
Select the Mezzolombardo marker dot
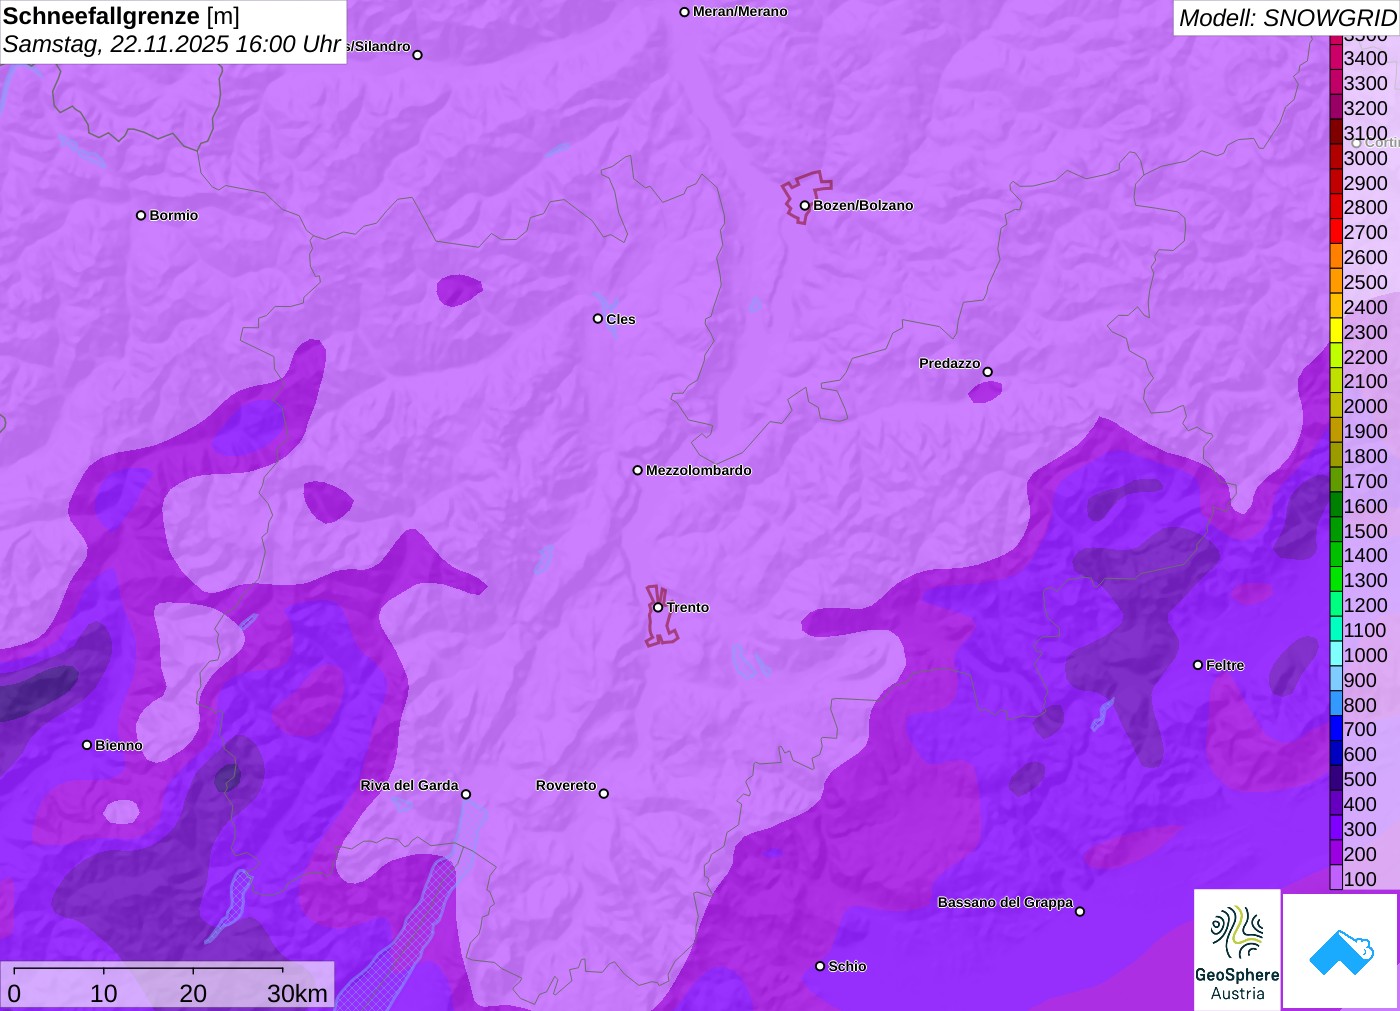(638, 470)
